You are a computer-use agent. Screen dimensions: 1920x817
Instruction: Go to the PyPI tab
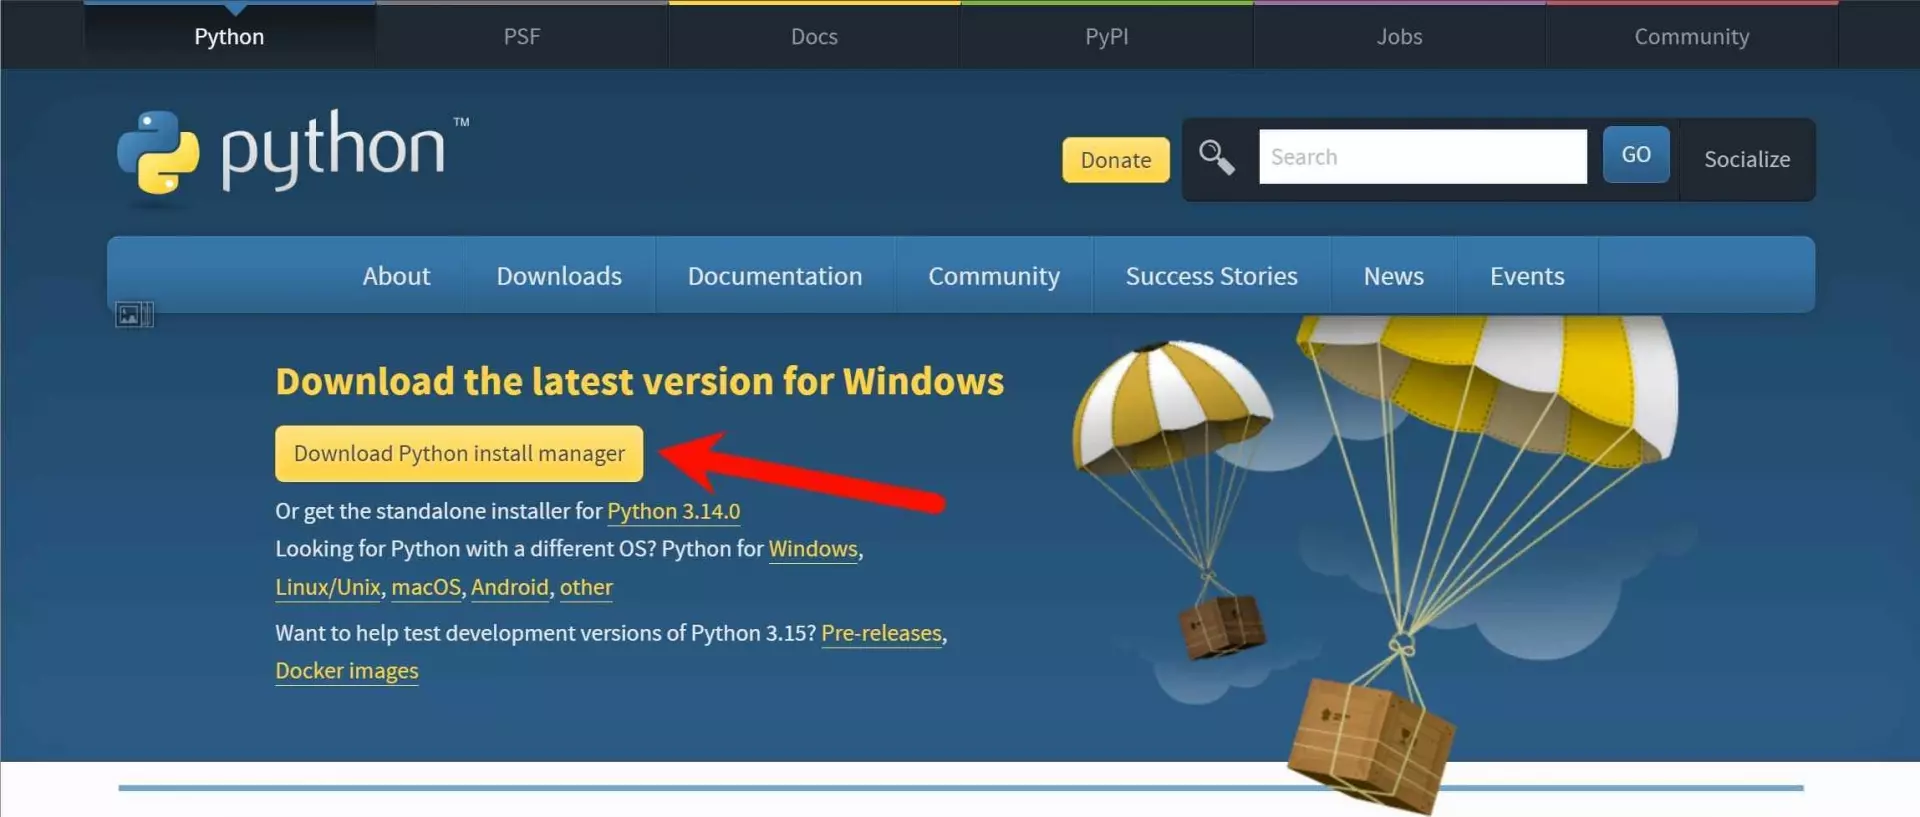coord(1107,36)
